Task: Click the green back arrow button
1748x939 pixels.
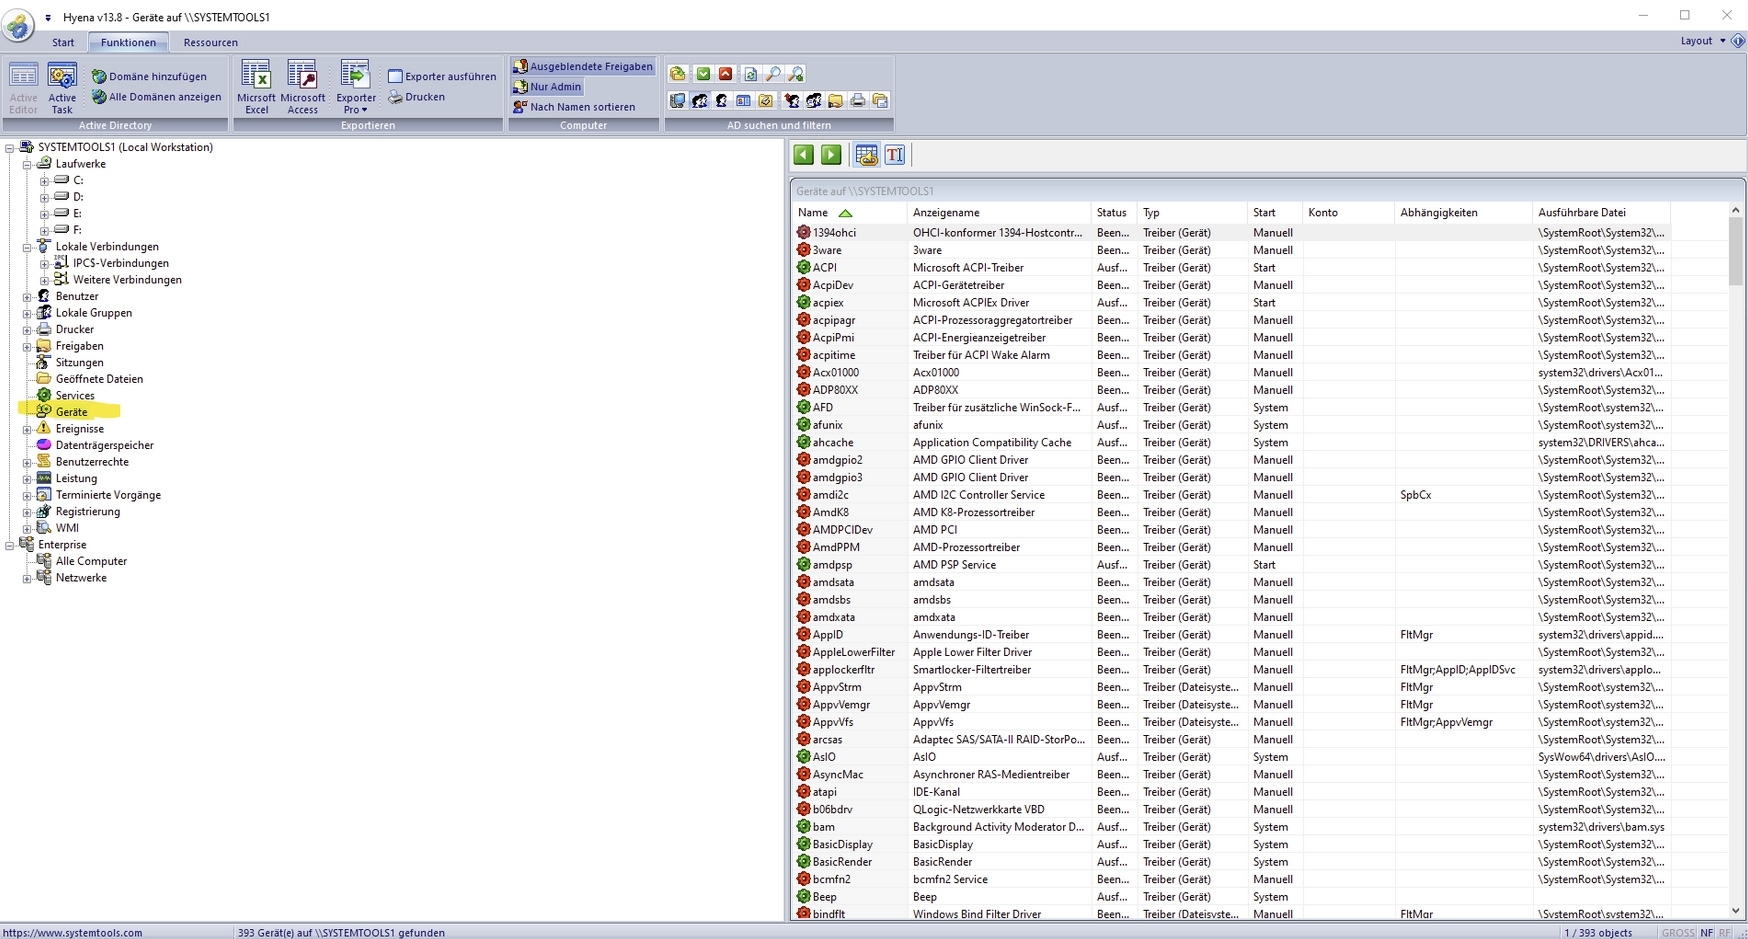Action: 803,155
